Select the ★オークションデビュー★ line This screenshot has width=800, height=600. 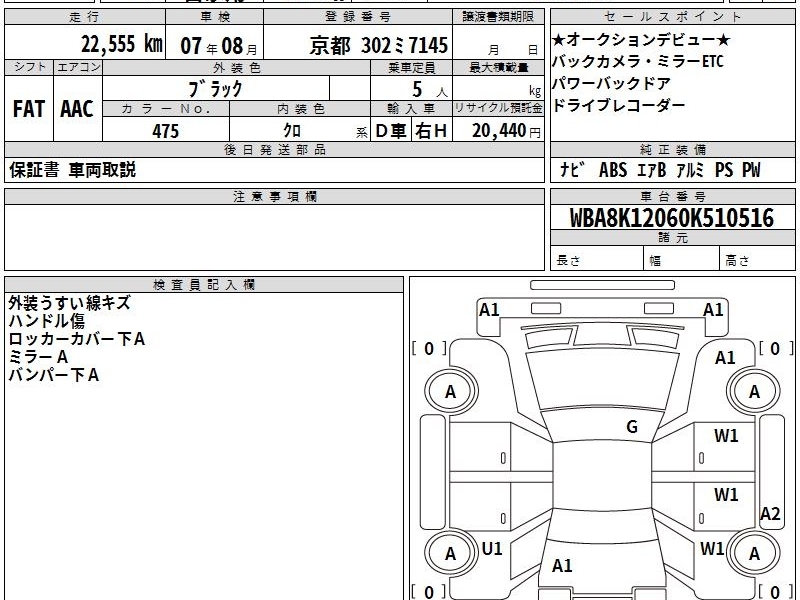pyautogui.click(x=641, y=40)
